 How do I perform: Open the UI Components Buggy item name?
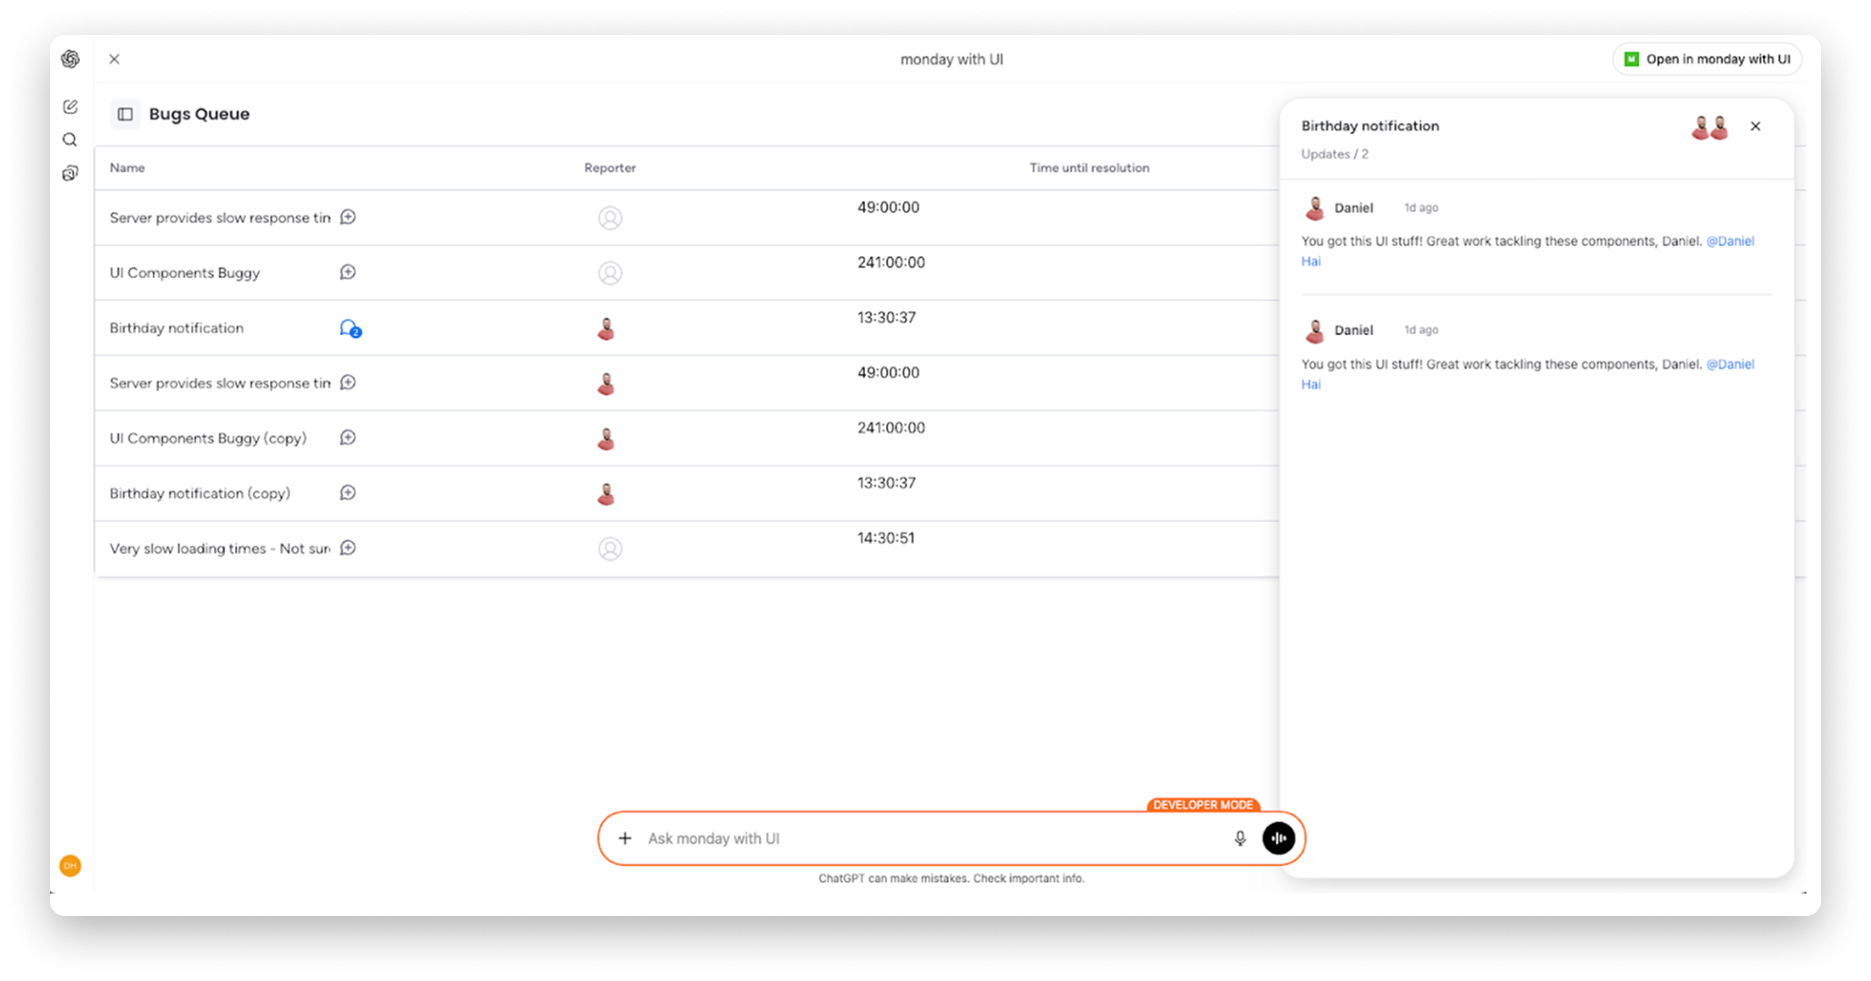click(x=185, y=273)
